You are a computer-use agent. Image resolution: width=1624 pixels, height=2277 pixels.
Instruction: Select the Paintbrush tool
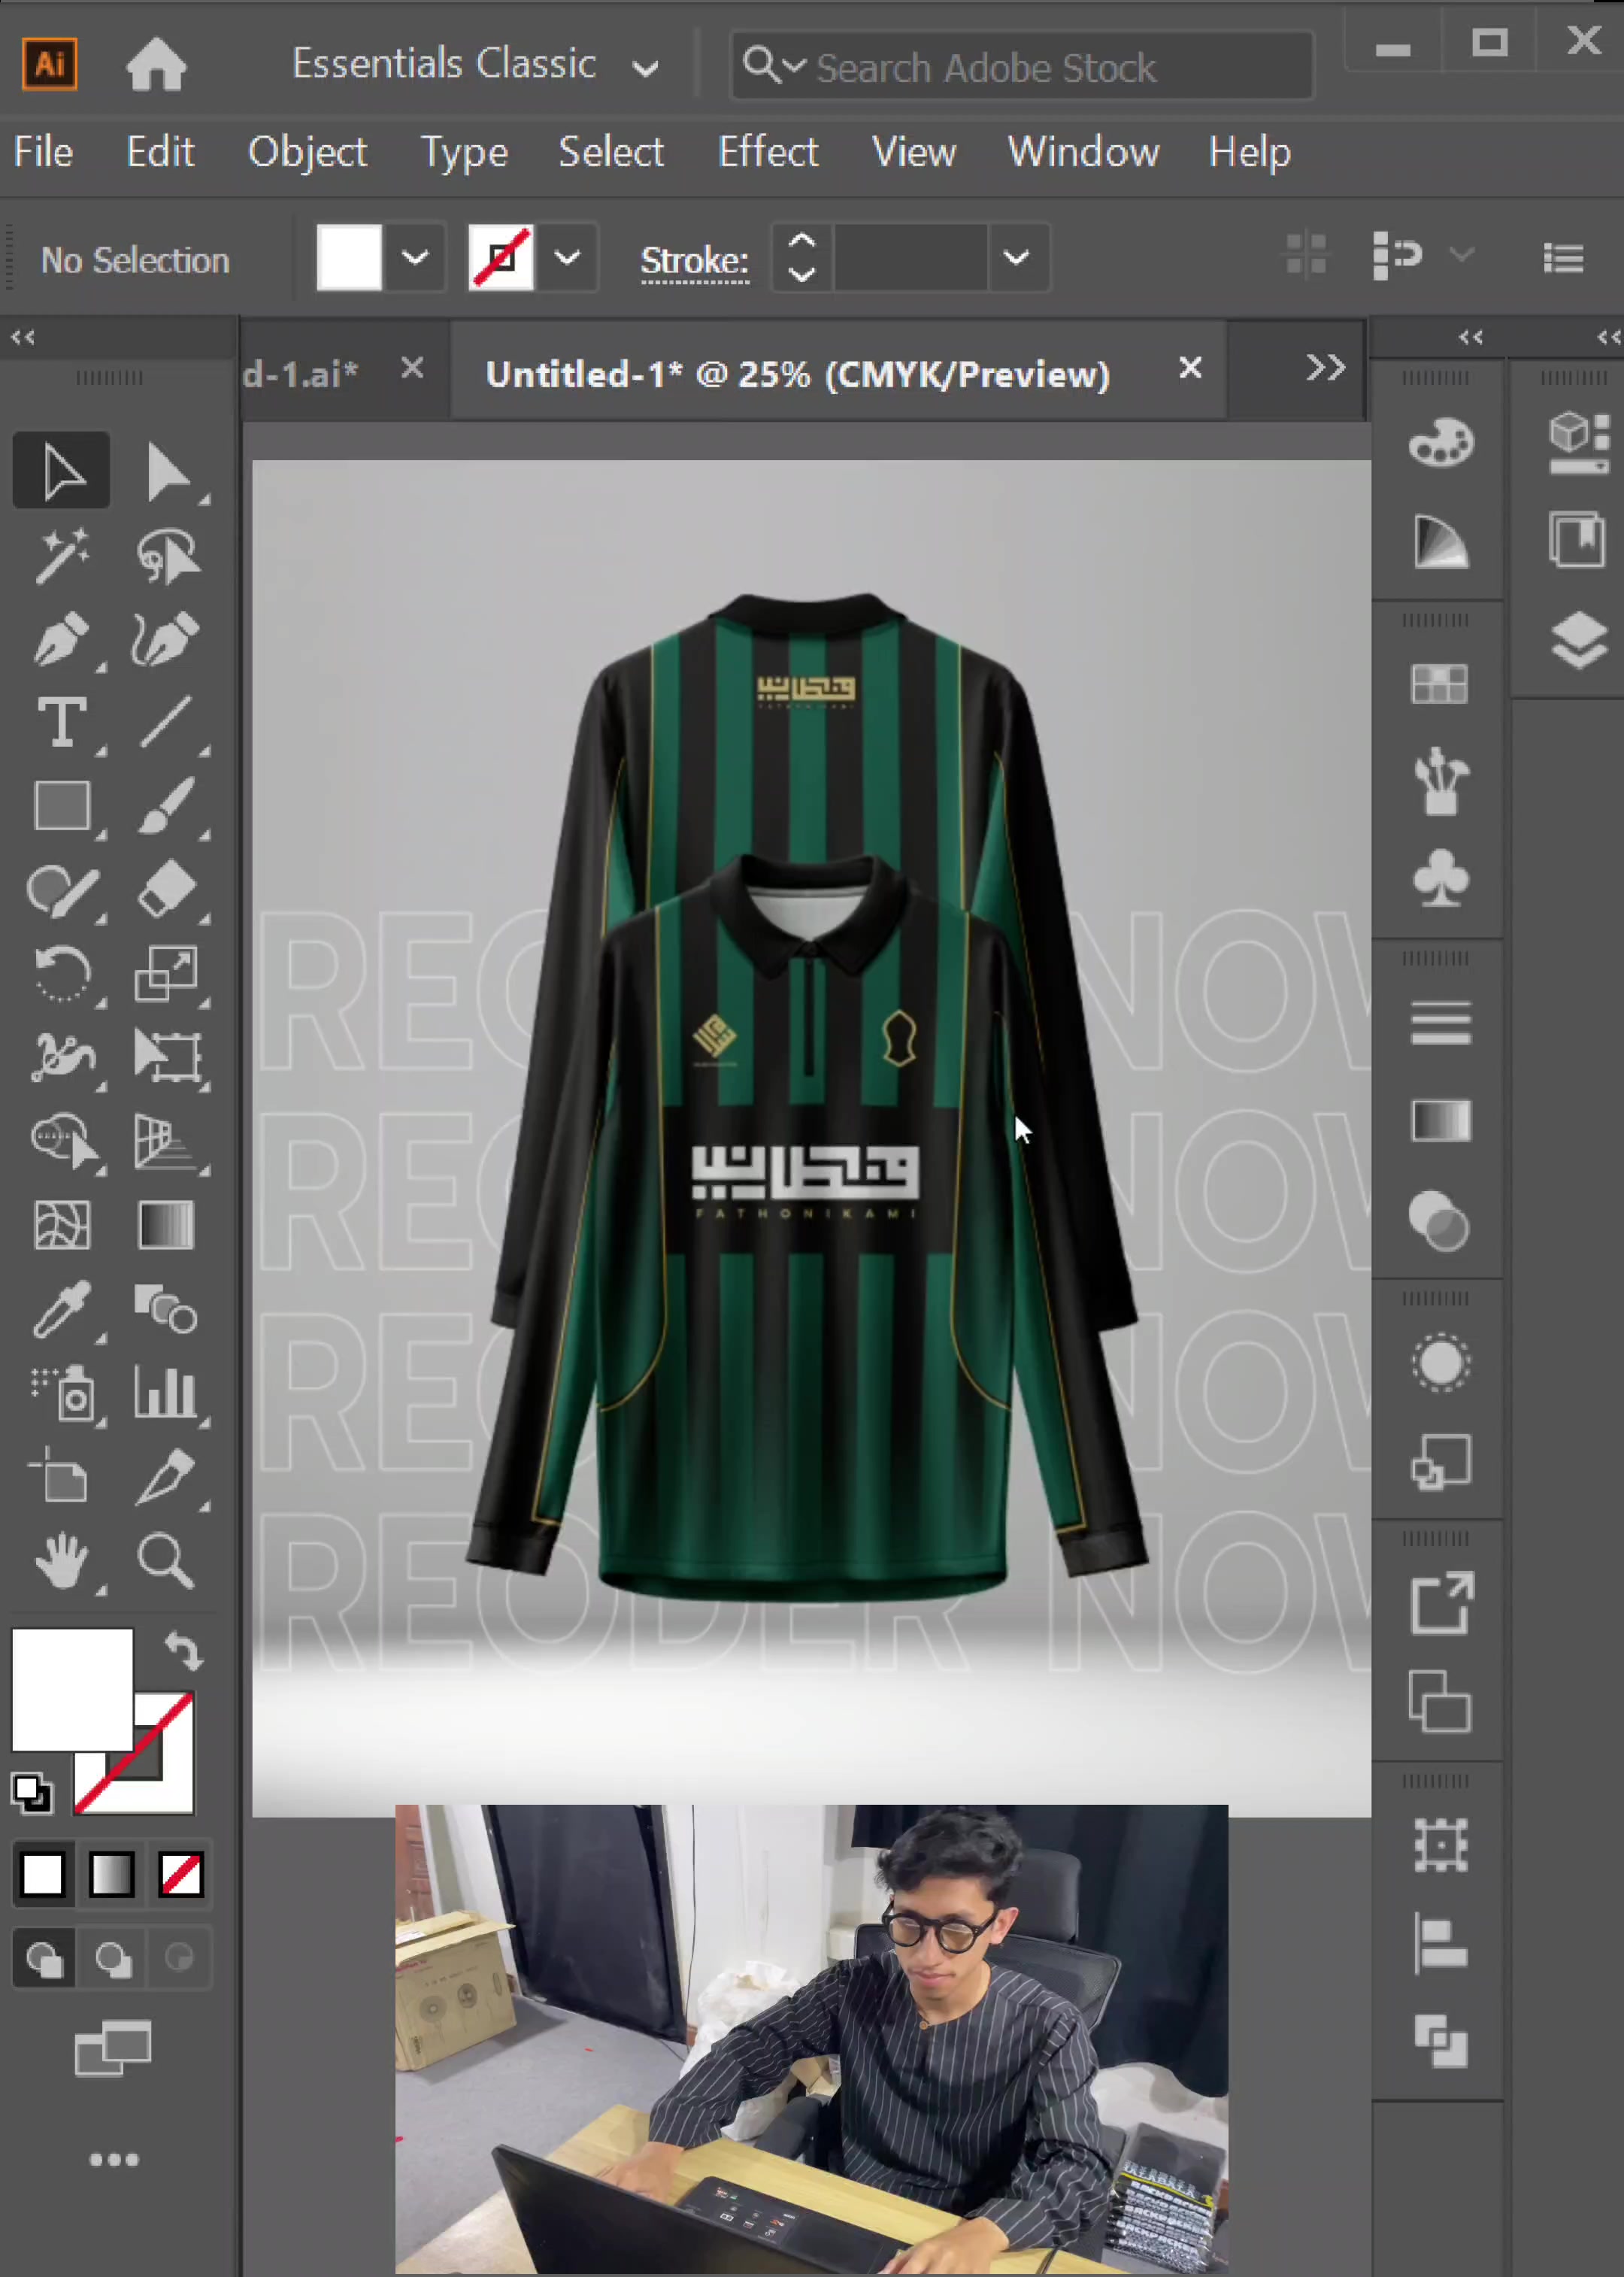(x=166, y=807)
